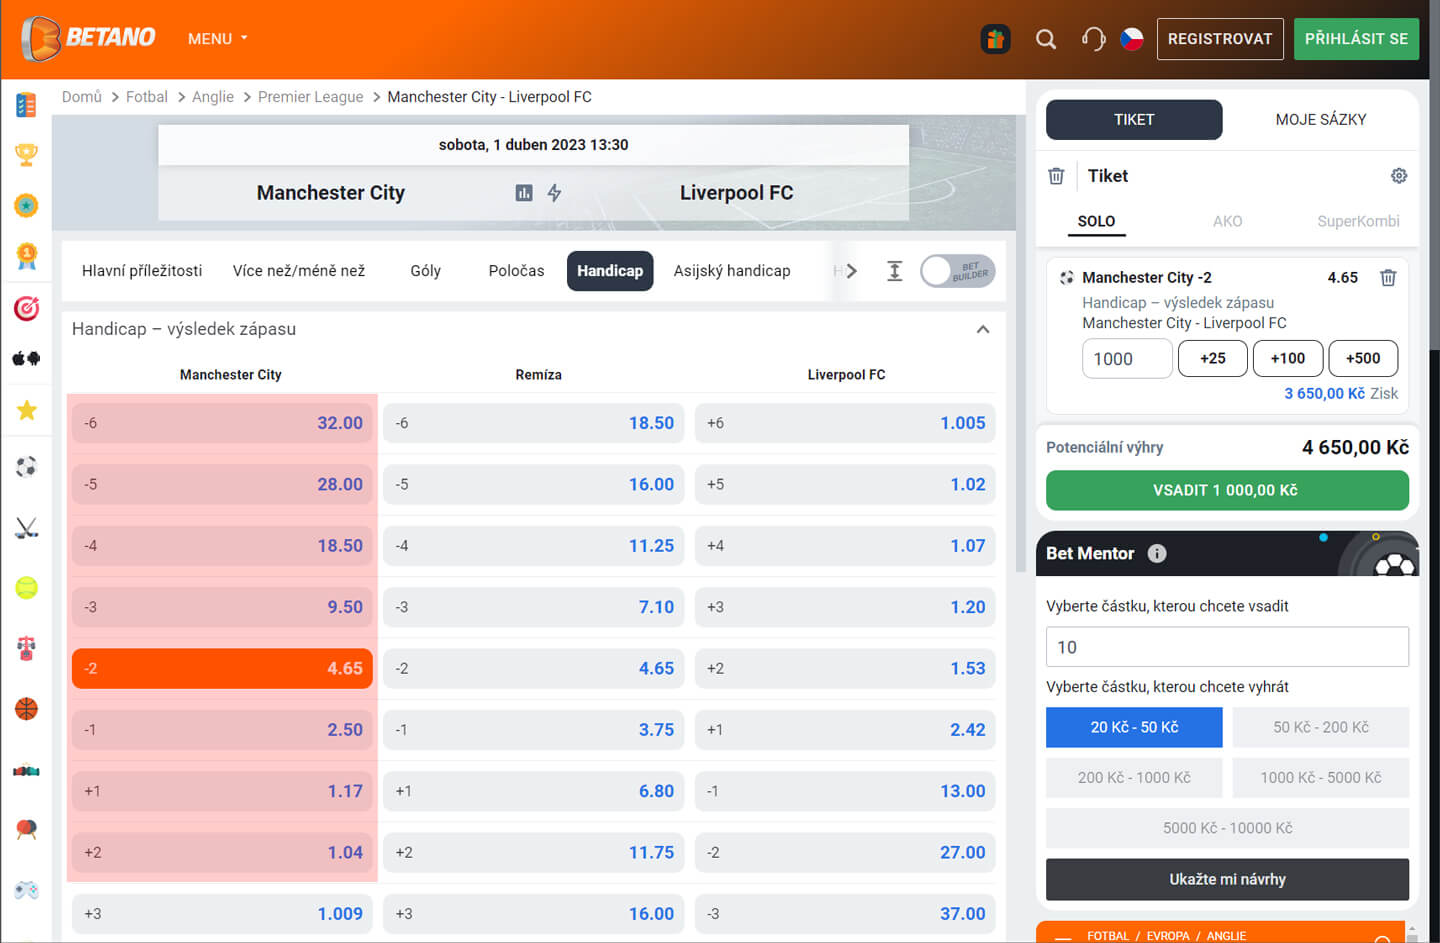Select the football soccer ball sidebar icon
The width and height of the screenshot is (1440, 943).
click(x=26, y=467)
